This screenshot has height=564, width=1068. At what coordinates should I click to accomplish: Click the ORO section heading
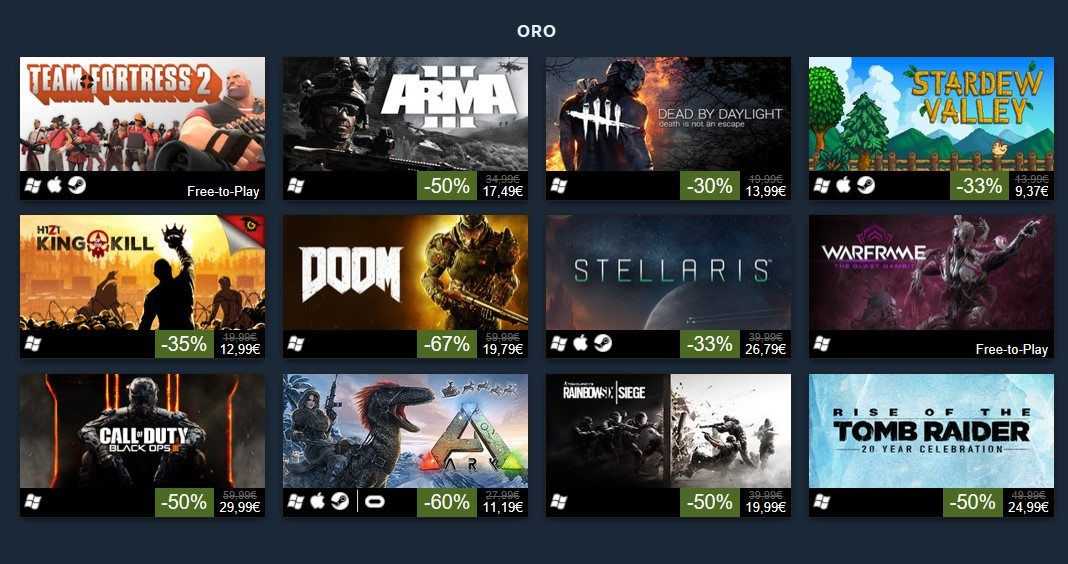pyautogui.click(x=537, y=31)
